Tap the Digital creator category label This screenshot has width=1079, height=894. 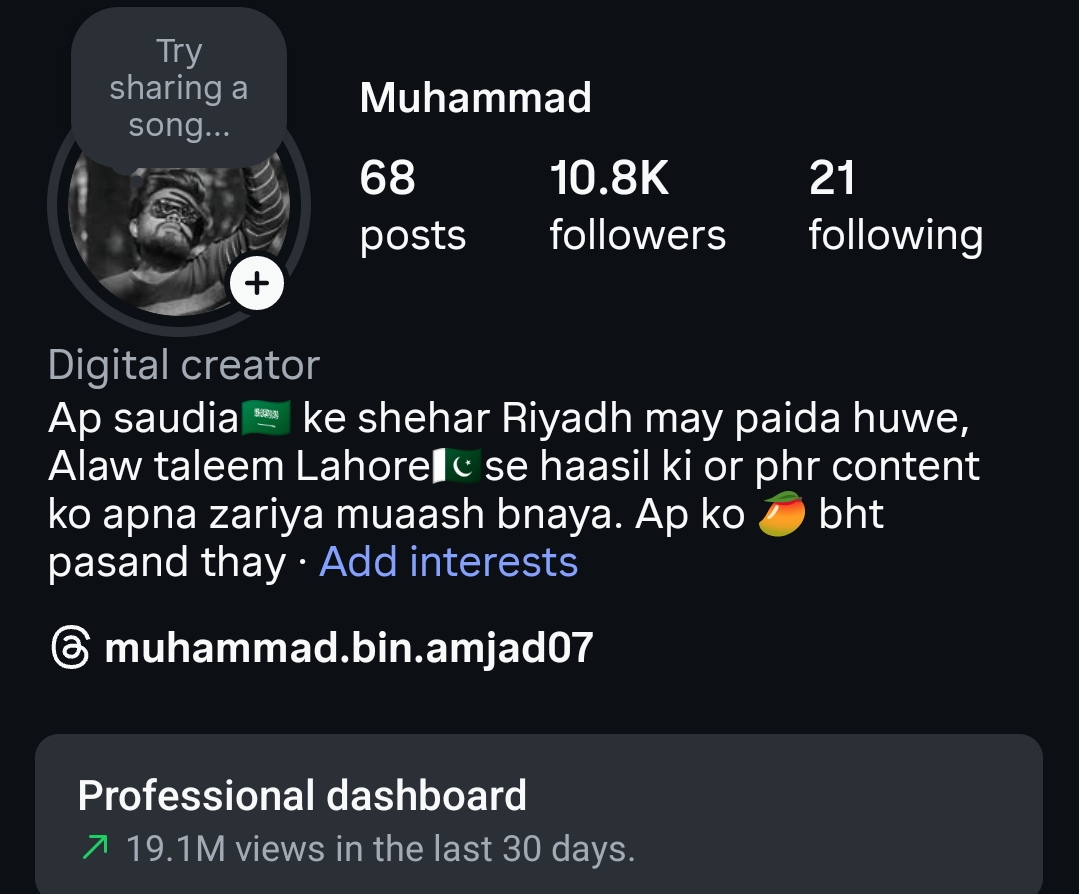[x=184, y=365]
